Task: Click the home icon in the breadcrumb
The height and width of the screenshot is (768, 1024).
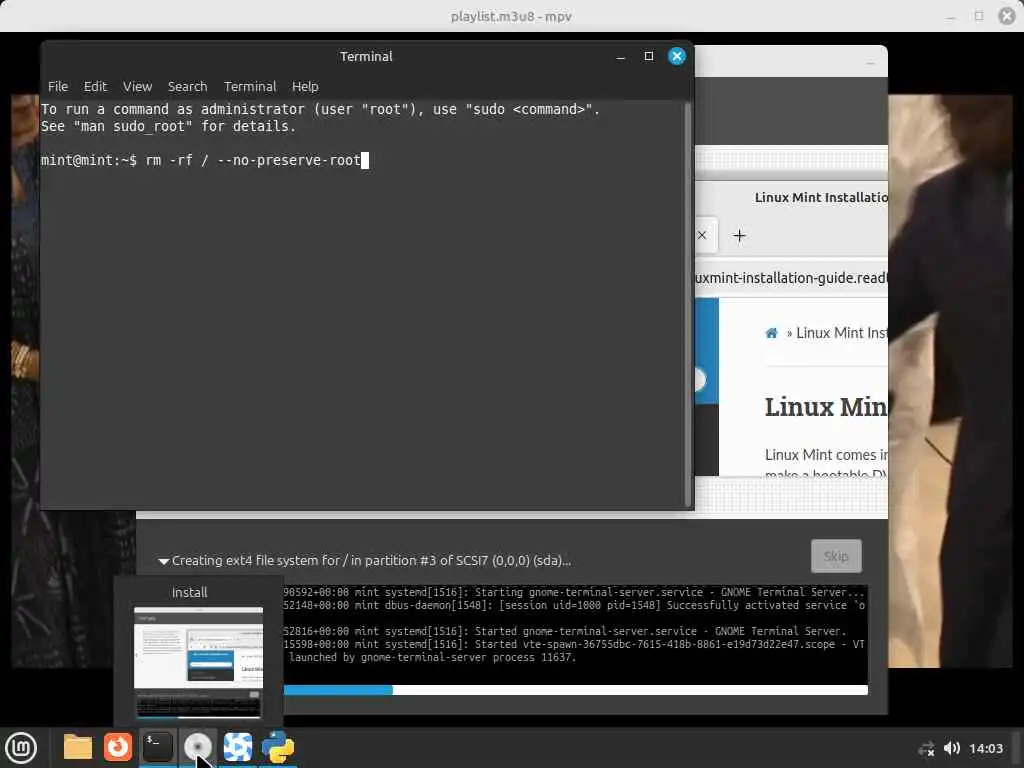Action: pyautogui.click(x=771, y=333)
